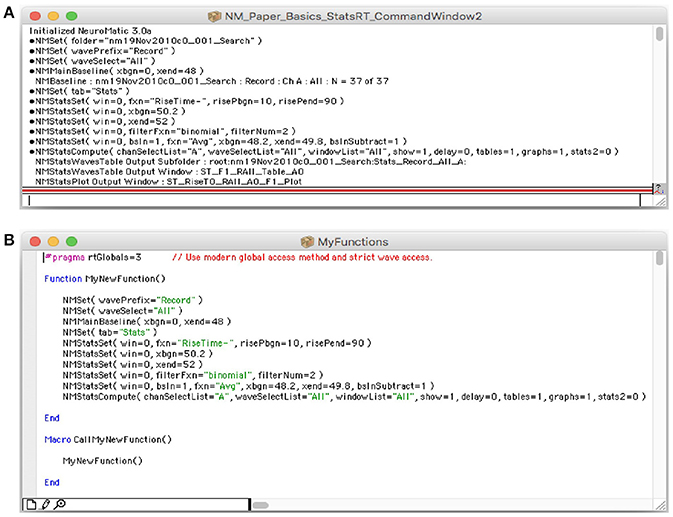
Task: Click 'NM_Paper_Basics_StatsRT_CommandWindow2' title text
Action: (354, 17)
